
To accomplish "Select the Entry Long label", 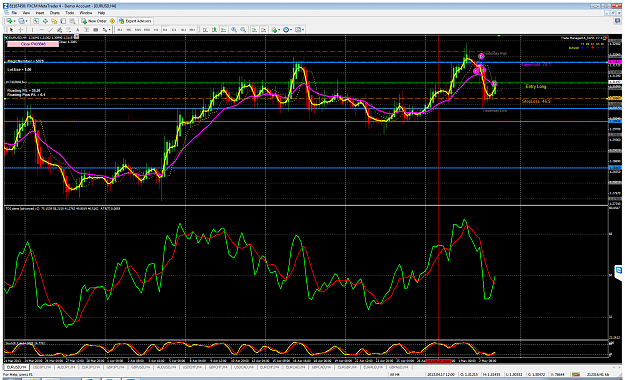I will [x=536, y=86].
